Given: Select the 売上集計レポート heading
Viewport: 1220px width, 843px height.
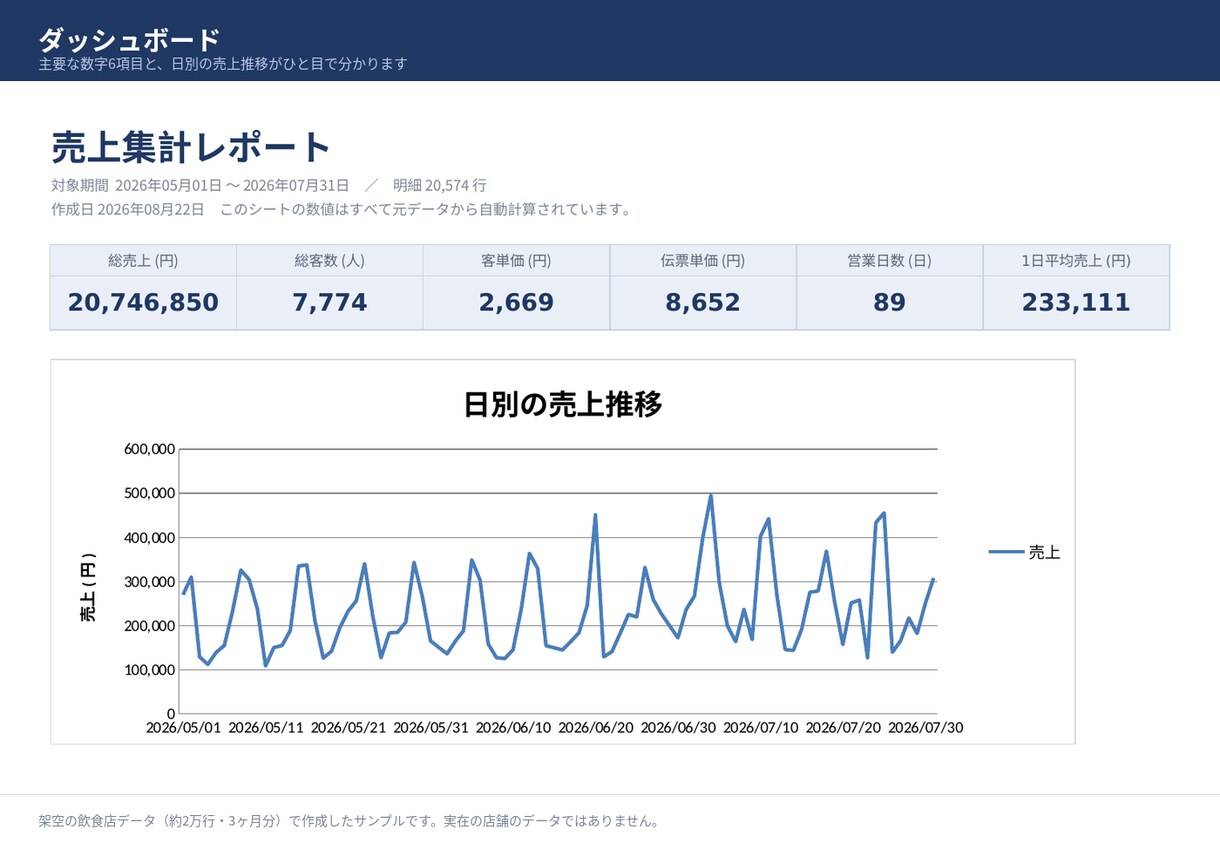Looking at the screenshot, I should click(x=190, y=147).
